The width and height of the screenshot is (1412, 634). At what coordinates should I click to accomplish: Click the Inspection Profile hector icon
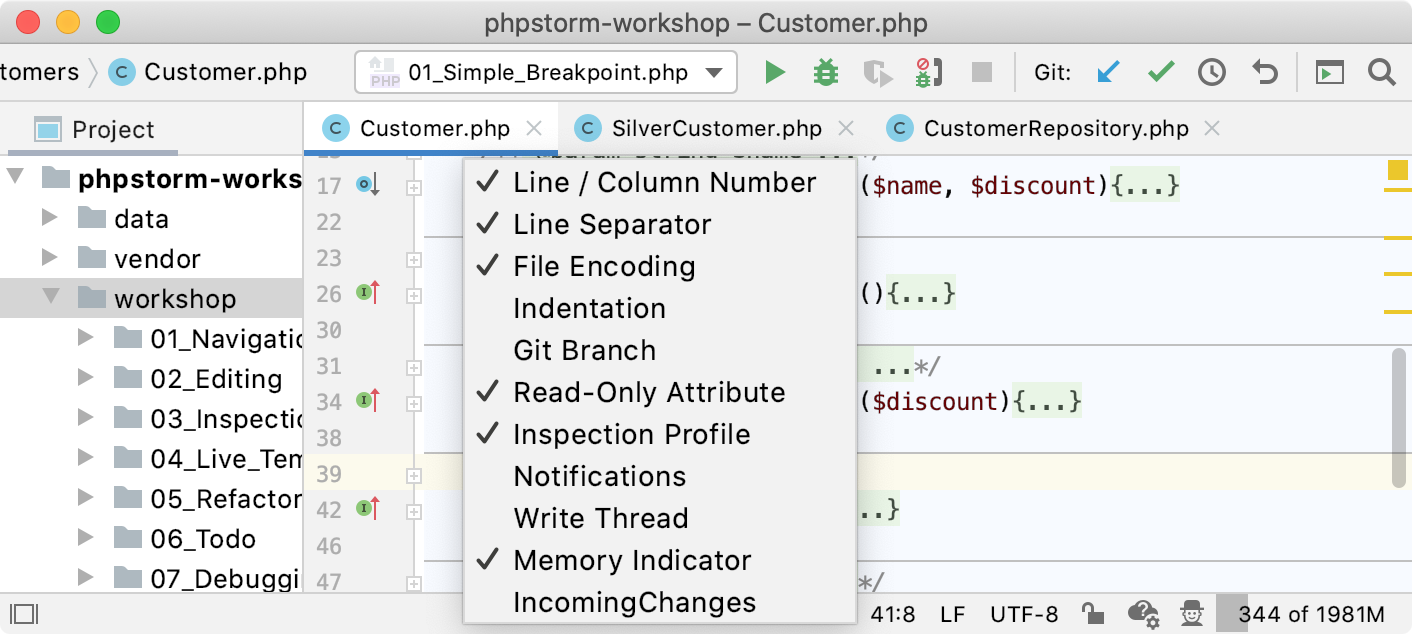coord(1190,613)
